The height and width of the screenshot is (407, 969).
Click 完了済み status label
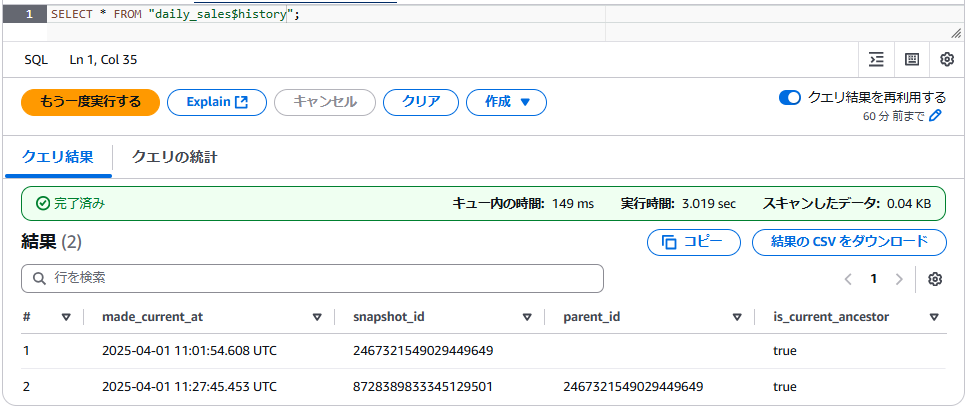click(70, 204)
